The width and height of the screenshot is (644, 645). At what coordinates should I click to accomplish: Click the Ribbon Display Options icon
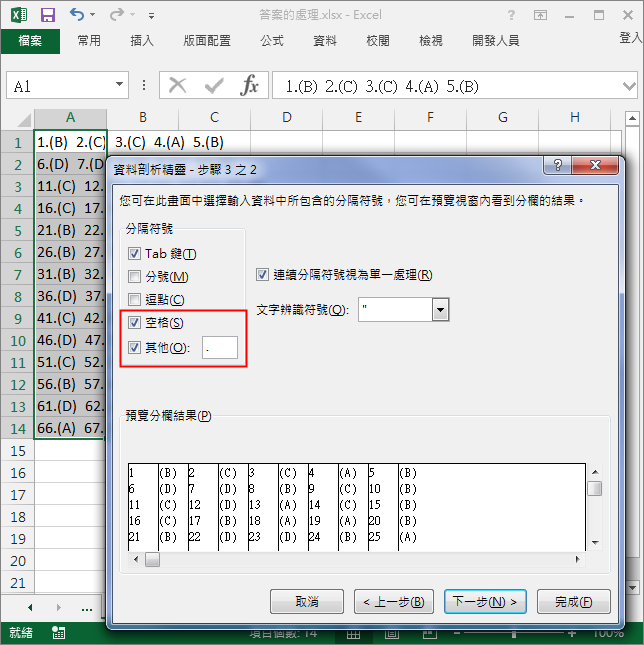coord(540,15)
